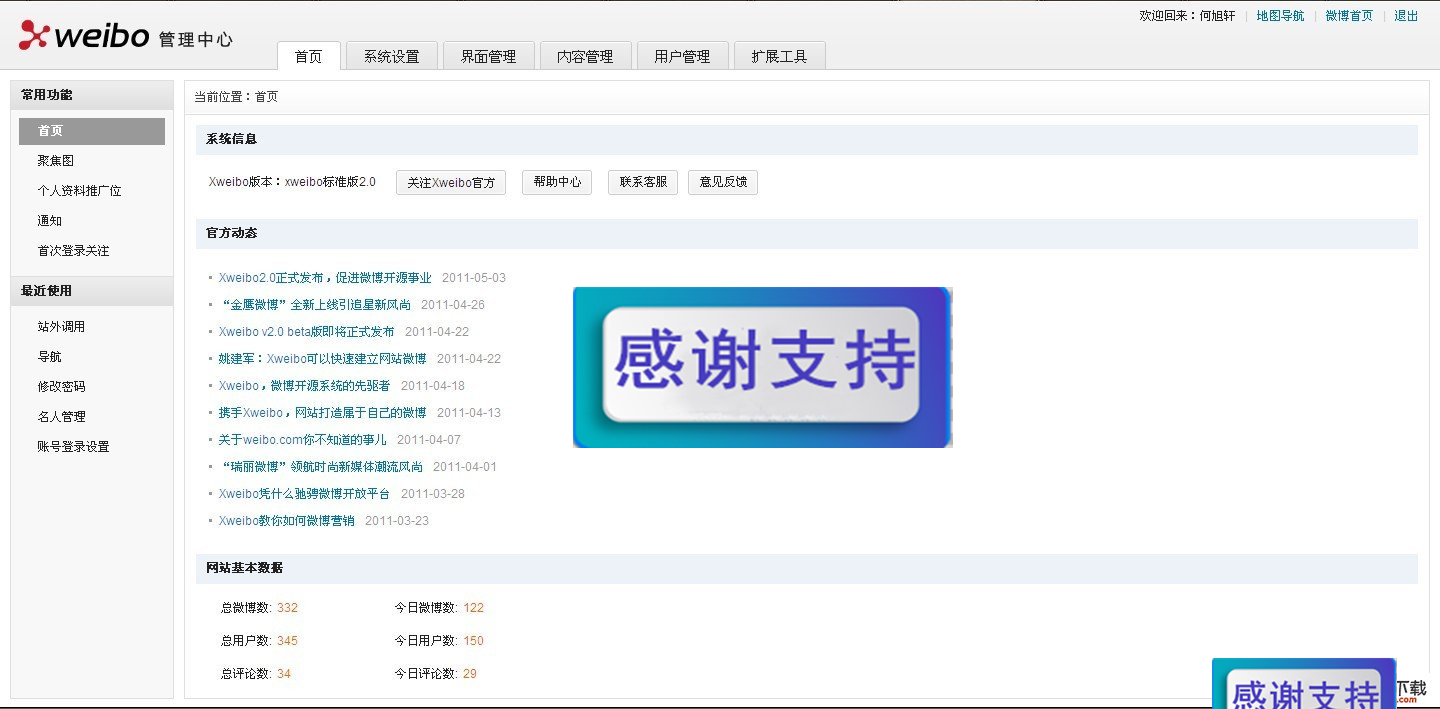Select 首页 in the left sidebar

click(x=92, y=131)
